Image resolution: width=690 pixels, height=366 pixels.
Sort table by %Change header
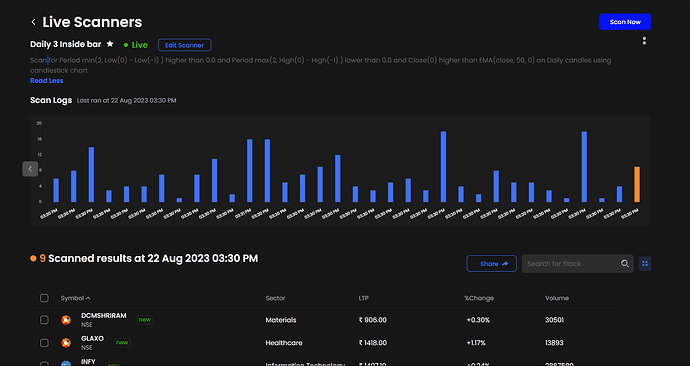pos(479,298)
